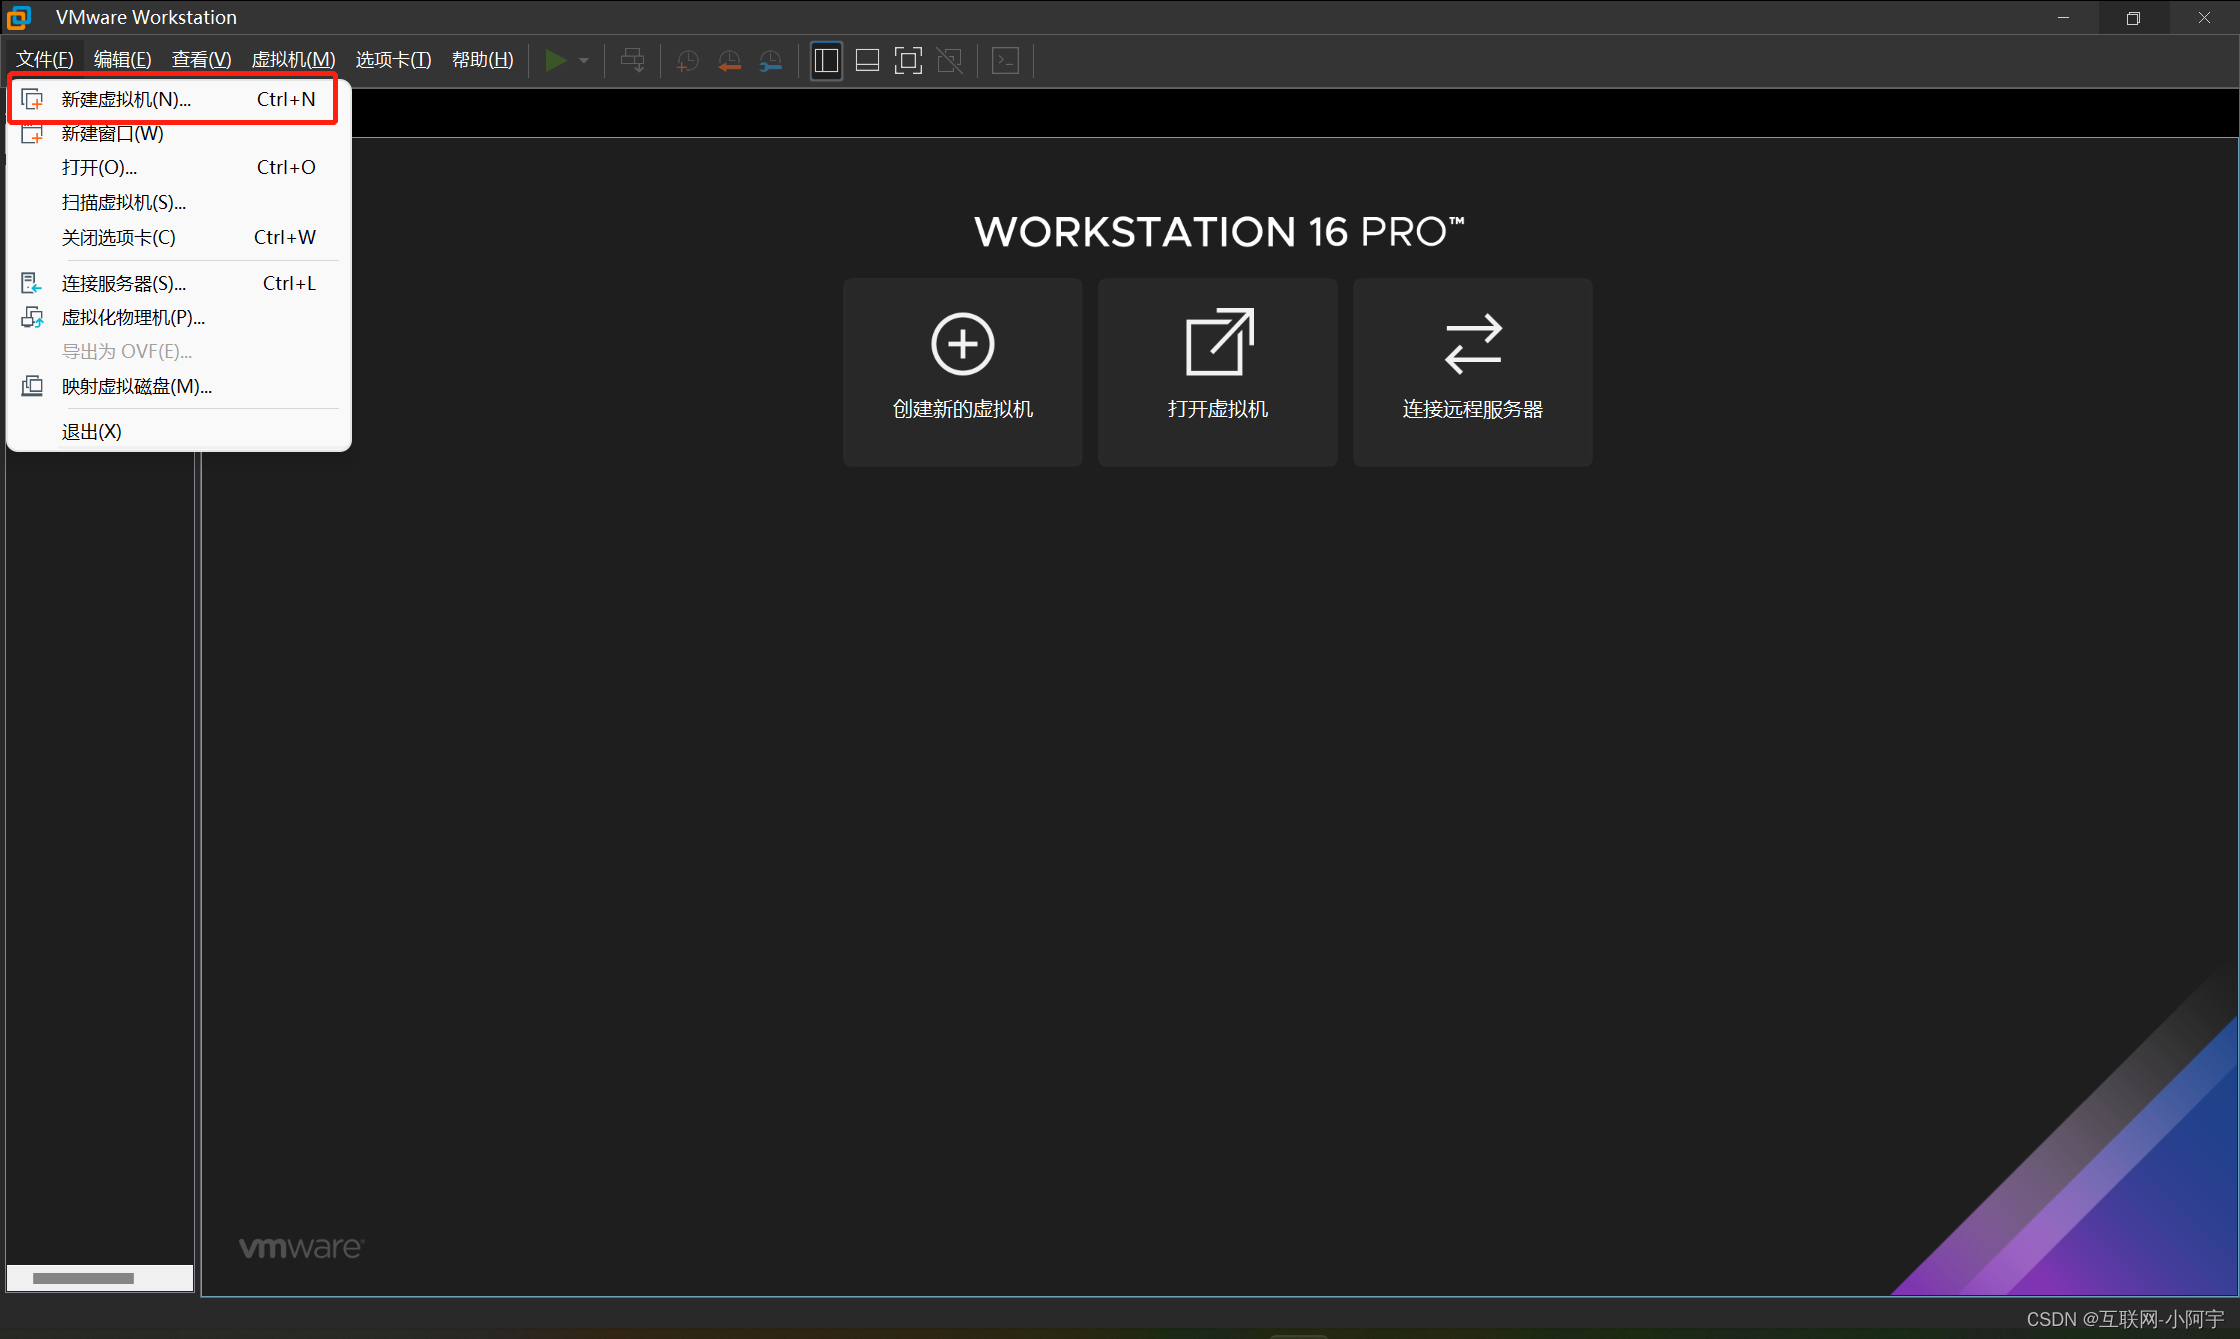The height and width of the screenshot is (1339, 2240).
Task: Select 新建虚拟机(N)... menu entry
Action: (x=126, y=99)
